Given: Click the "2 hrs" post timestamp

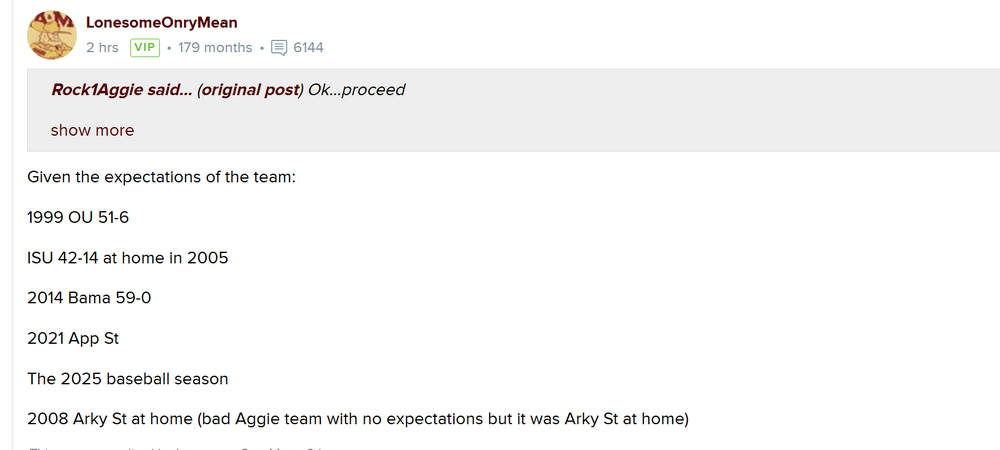Looking at the screenshot, I should [102, 47].
